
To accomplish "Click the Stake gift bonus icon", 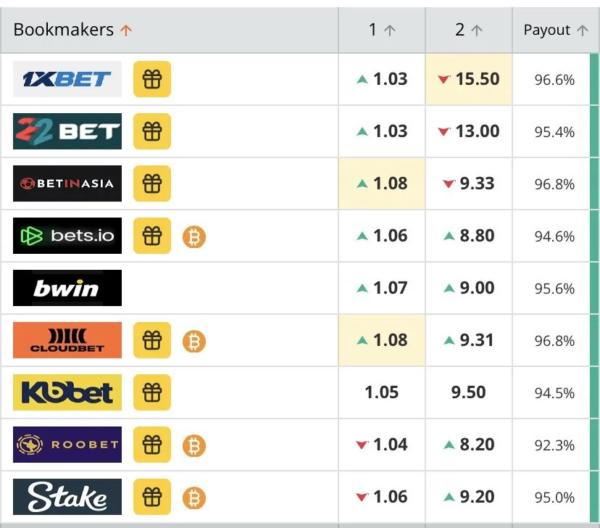I will [152, 497].
